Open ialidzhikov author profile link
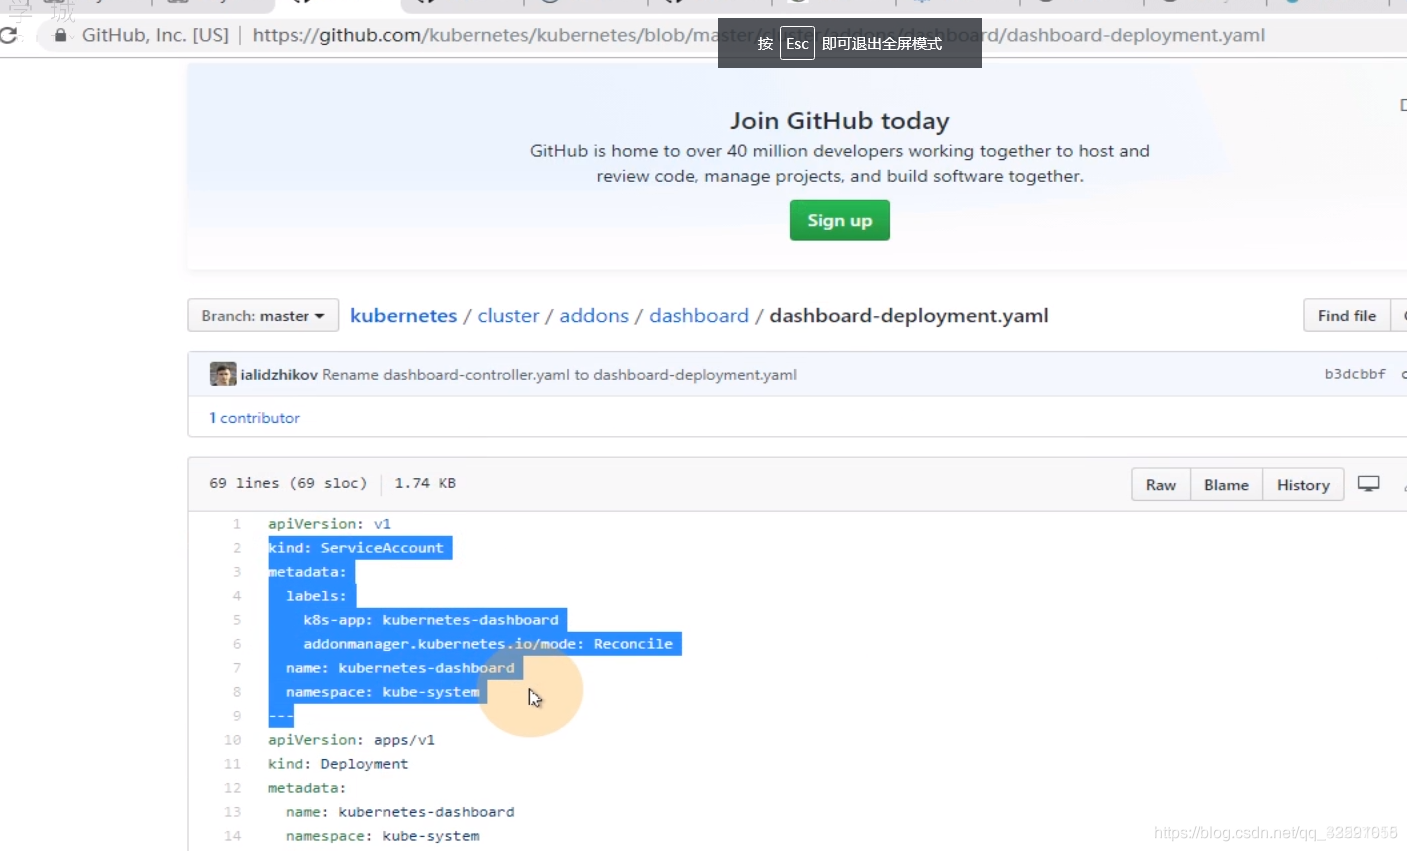The image size is (1407, 851). pos(279,375)
